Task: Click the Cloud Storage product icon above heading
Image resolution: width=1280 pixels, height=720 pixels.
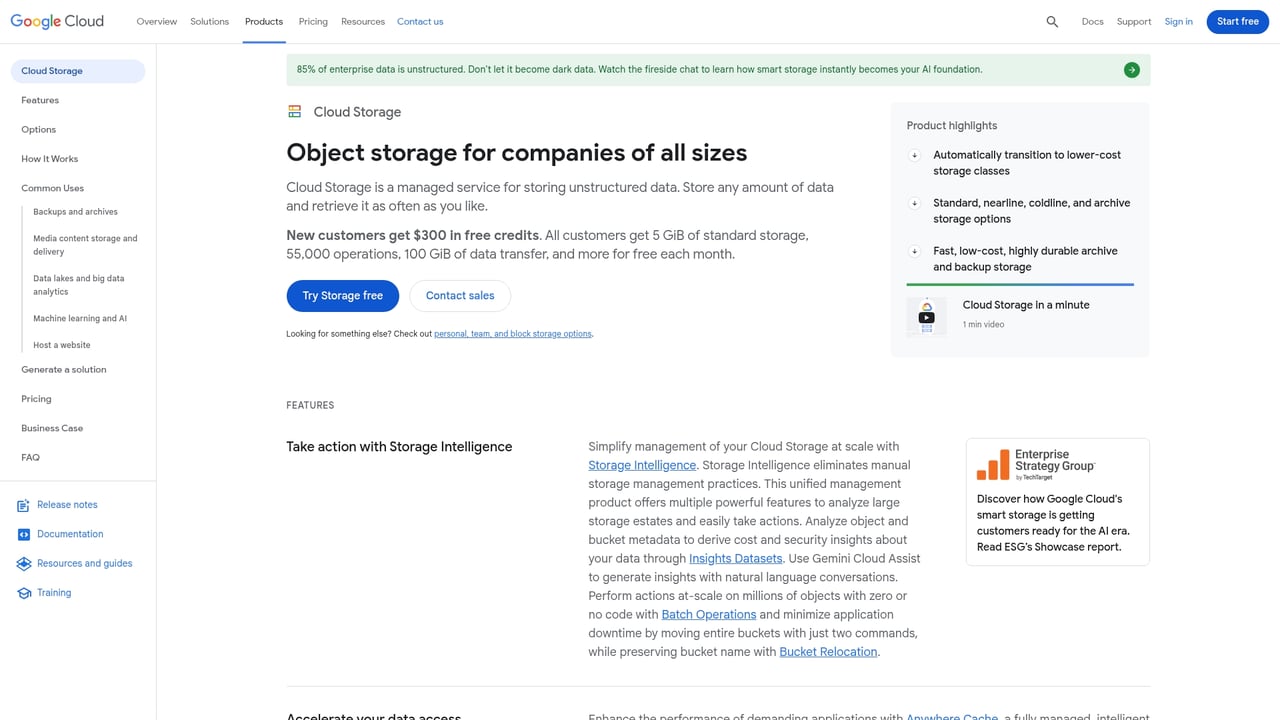Action: (x=294, y=111)
